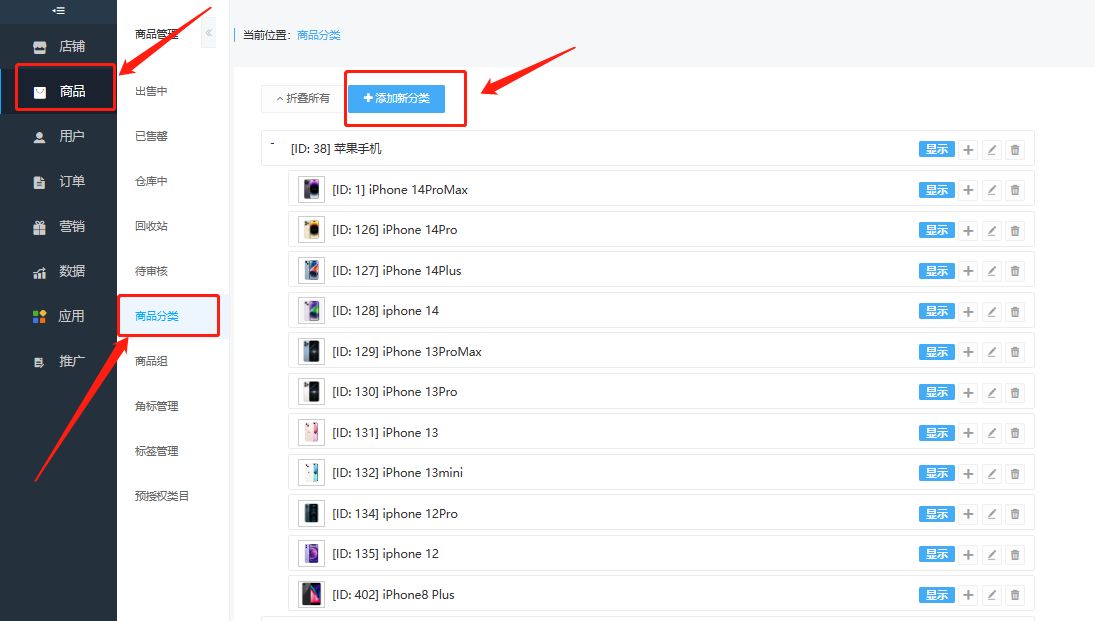Toggle 显示 for 苹果手机 category
The height and width of the screenshot is (621, 1095).
936,149
